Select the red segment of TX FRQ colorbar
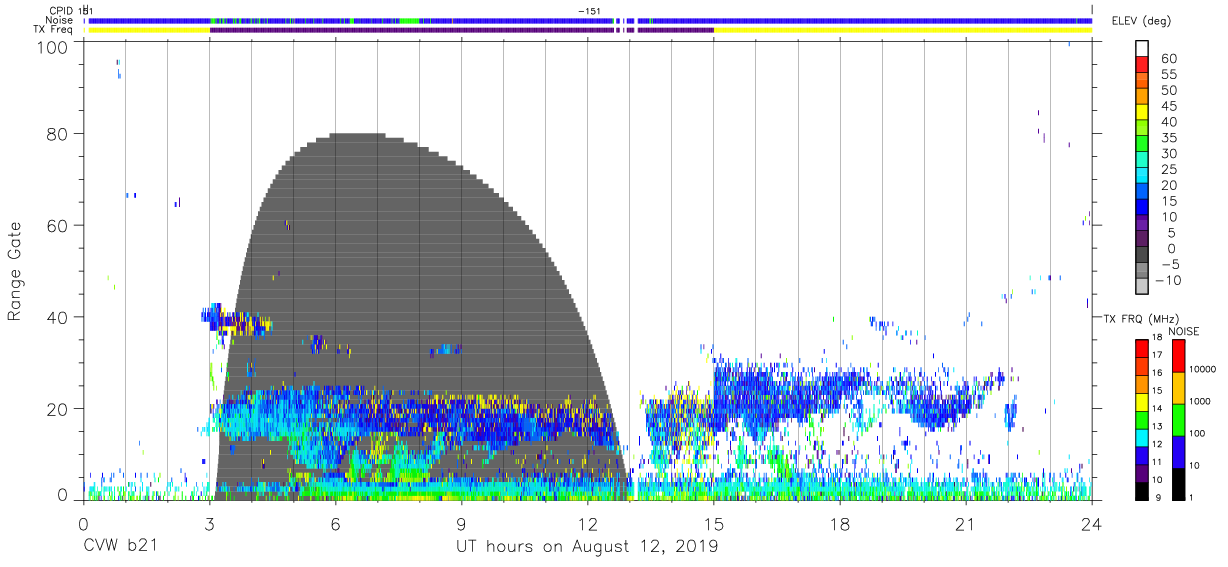 point(1142,348)
